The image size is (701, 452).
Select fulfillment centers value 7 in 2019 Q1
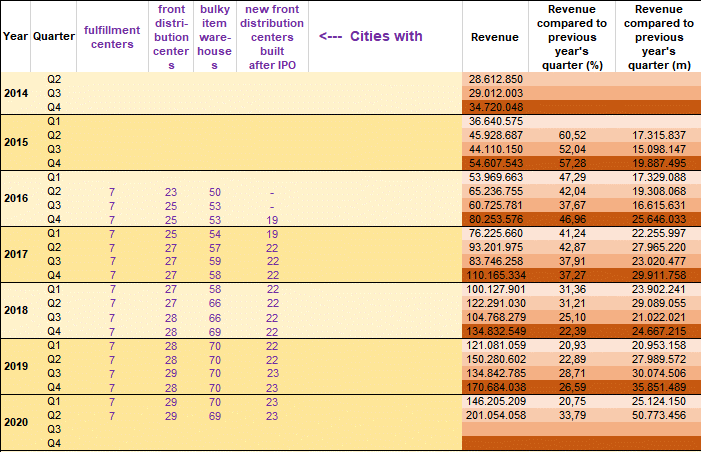tap(112, 346)
